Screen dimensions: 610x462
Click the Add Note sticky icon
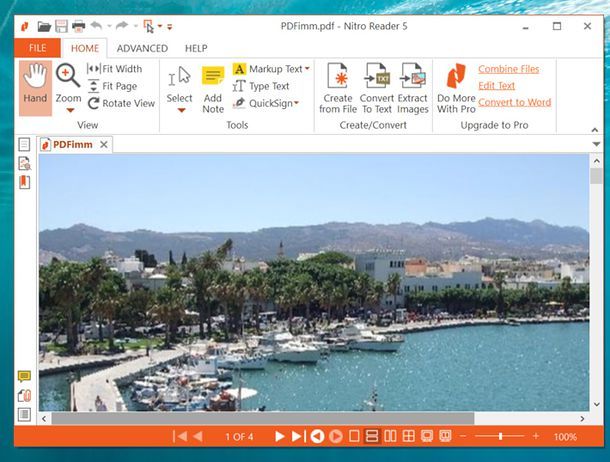click(x=213, y=79)
